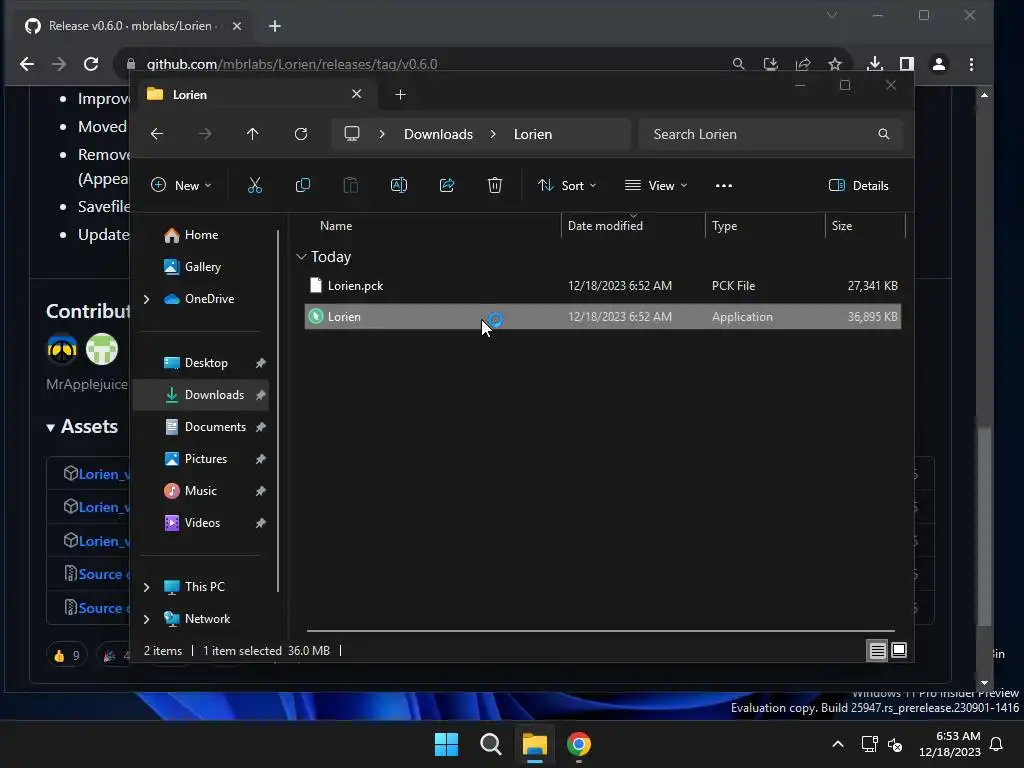The image size is (1024, 768).
Task: Click the Cut scissors icon in Explorer toolbar
Action: coord(255,185)
